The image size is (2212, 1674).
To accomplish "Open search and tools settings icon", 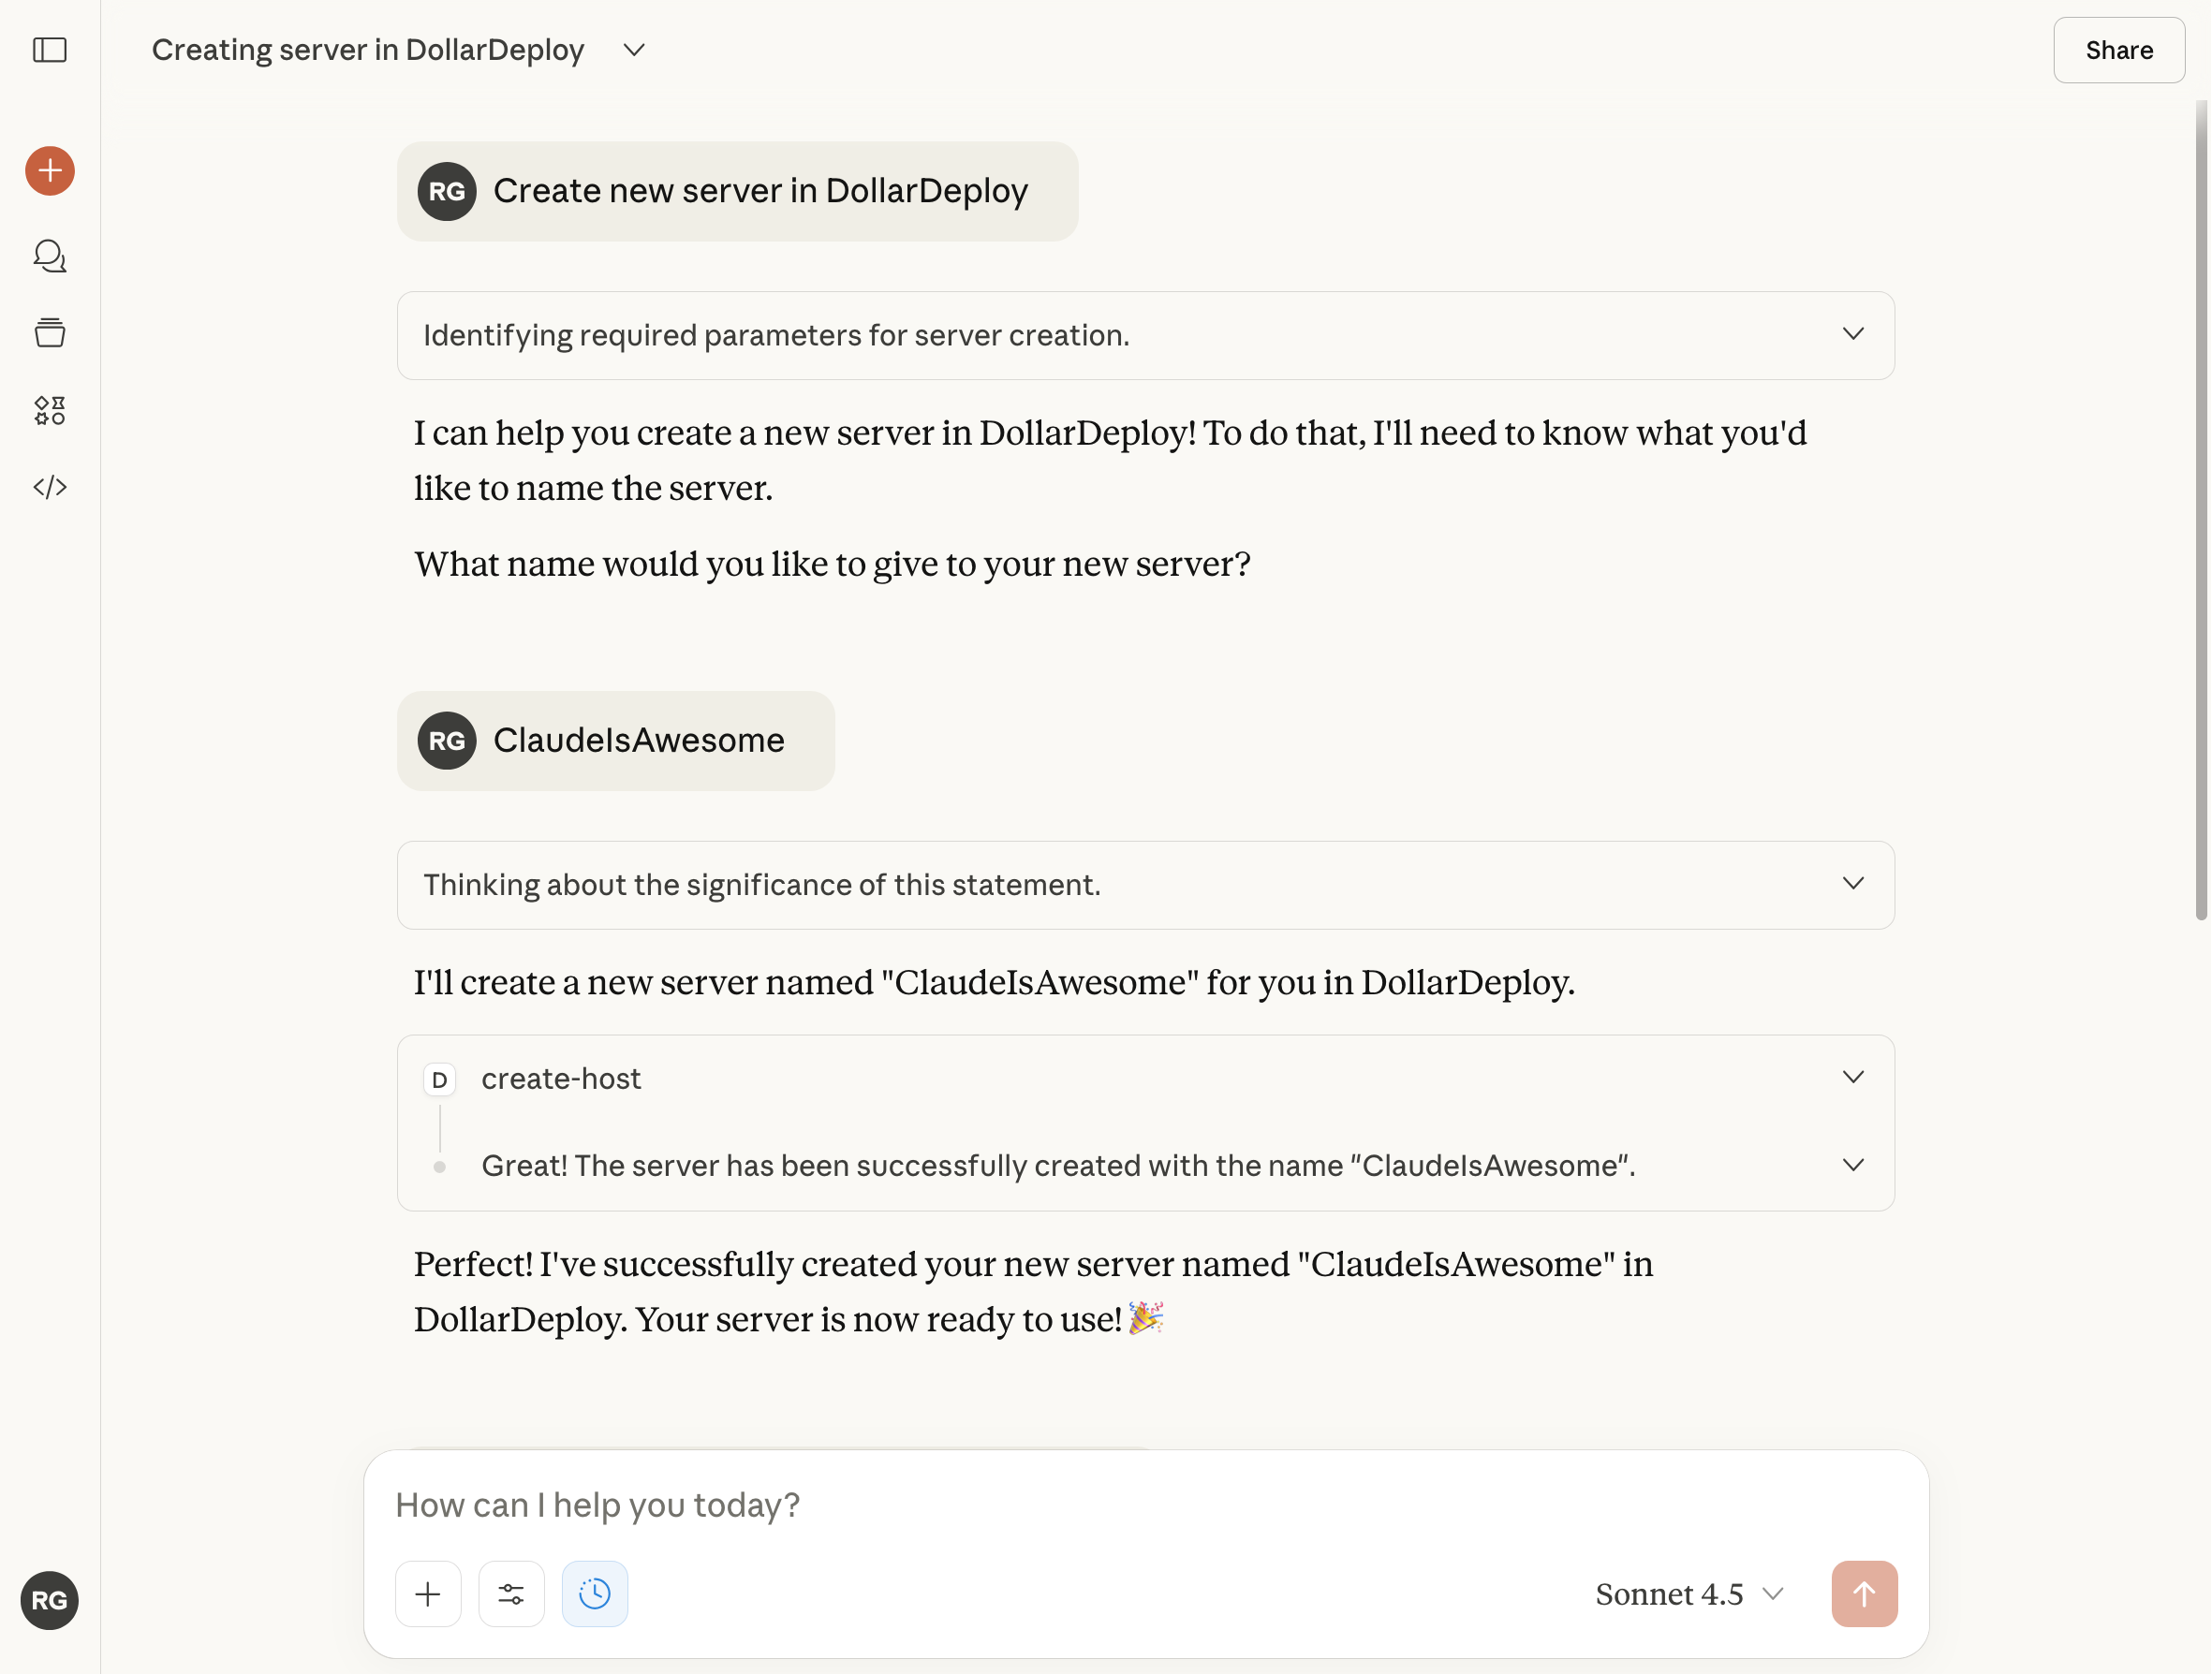I will click(x=511, y=1594).
